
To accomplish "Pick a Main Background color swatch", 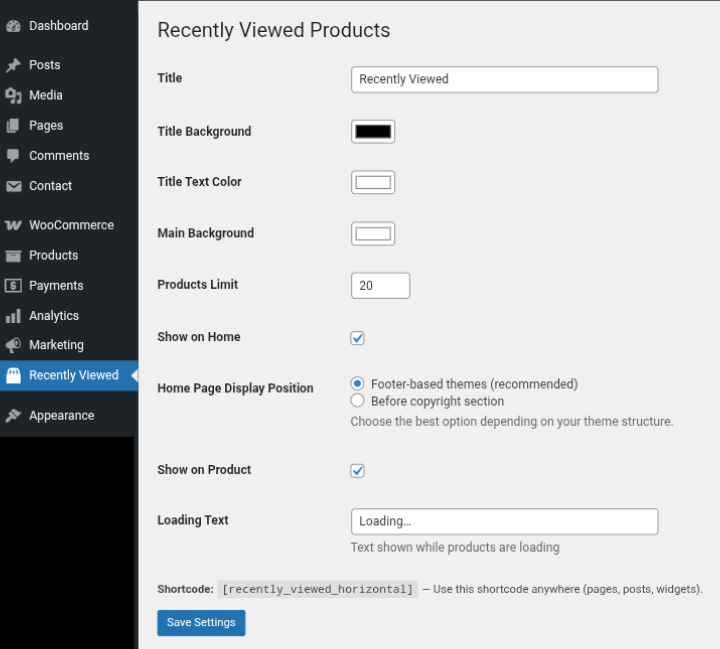I will point(373,234).
